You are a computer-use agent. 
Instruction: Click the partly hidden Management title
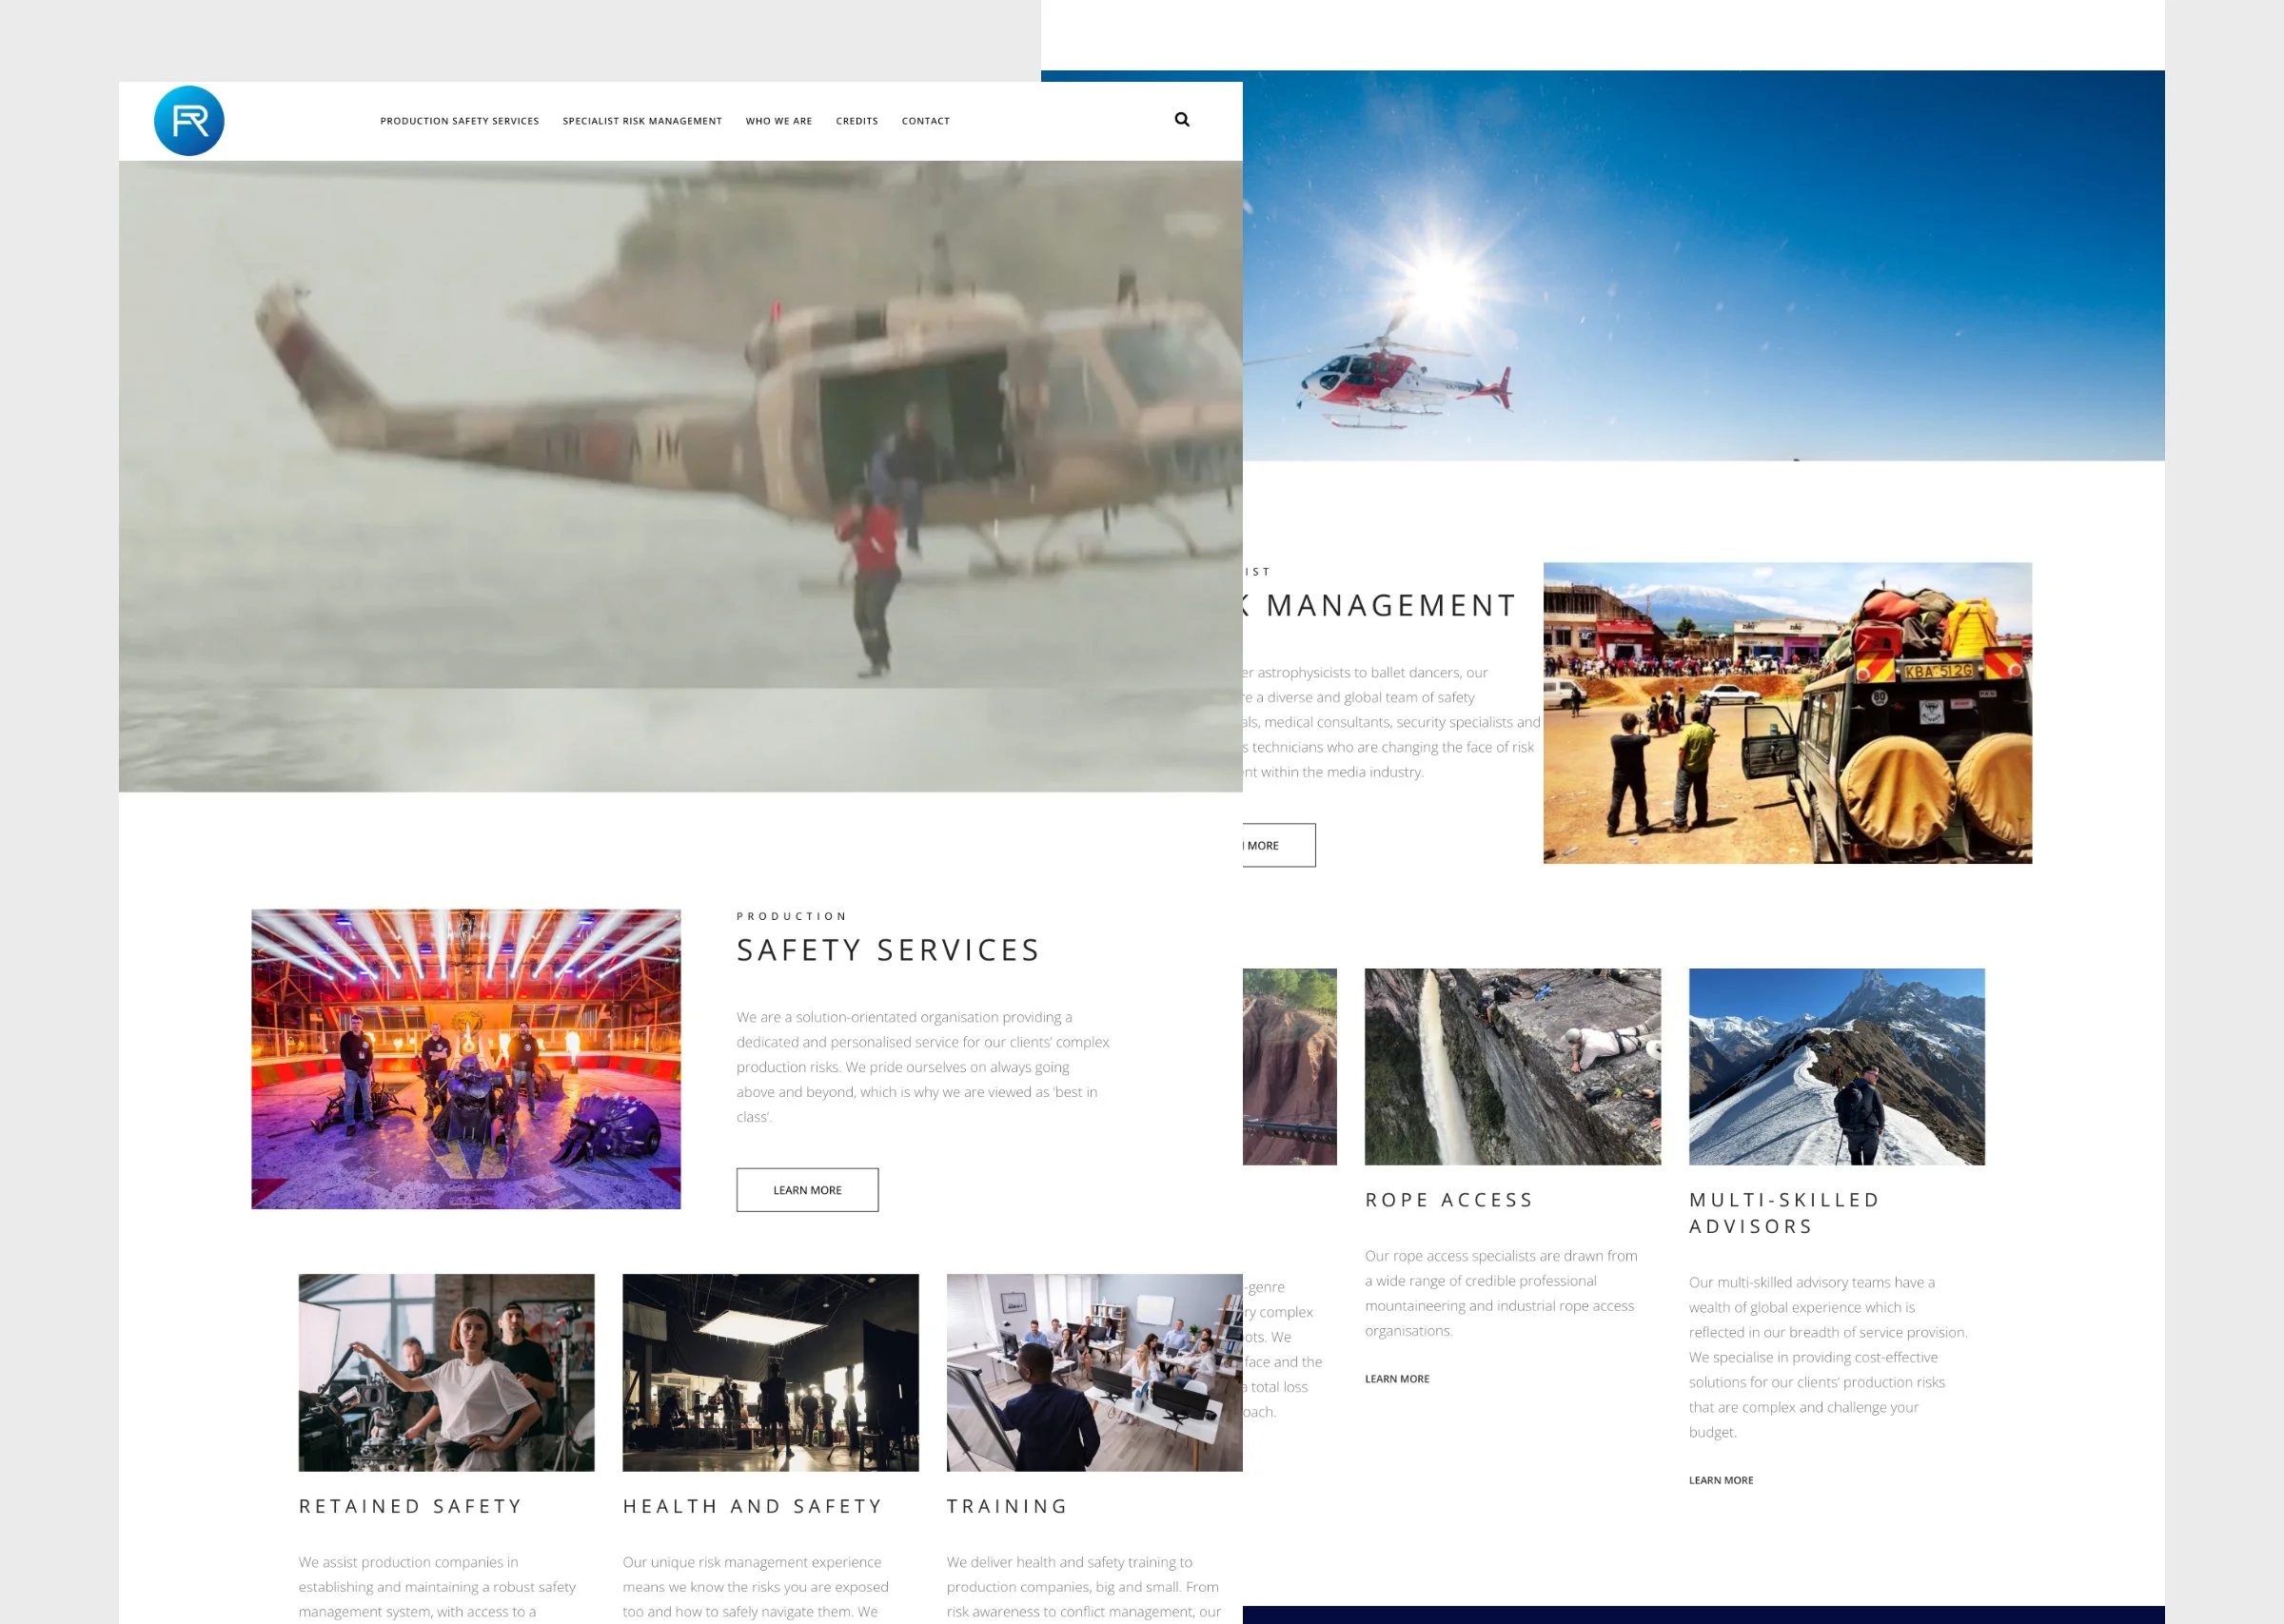point(1380,605)
